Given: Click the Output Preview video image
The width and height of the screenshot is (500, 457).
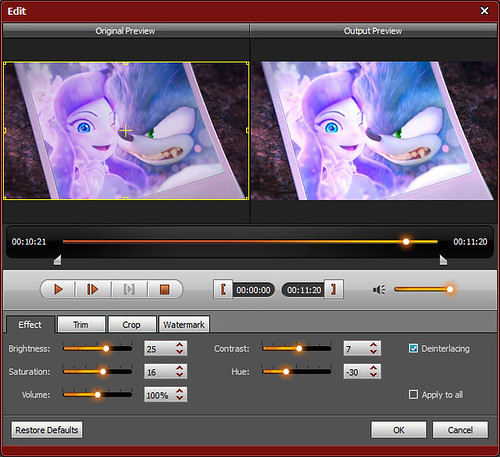Looking at the screenshot, I should coord(373,131).
